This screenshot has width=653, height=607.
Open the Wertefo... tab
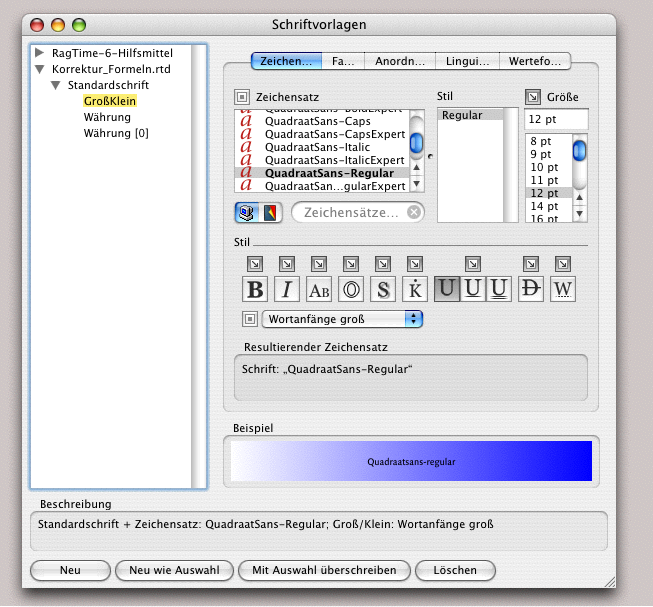click(x=534, y=61)
